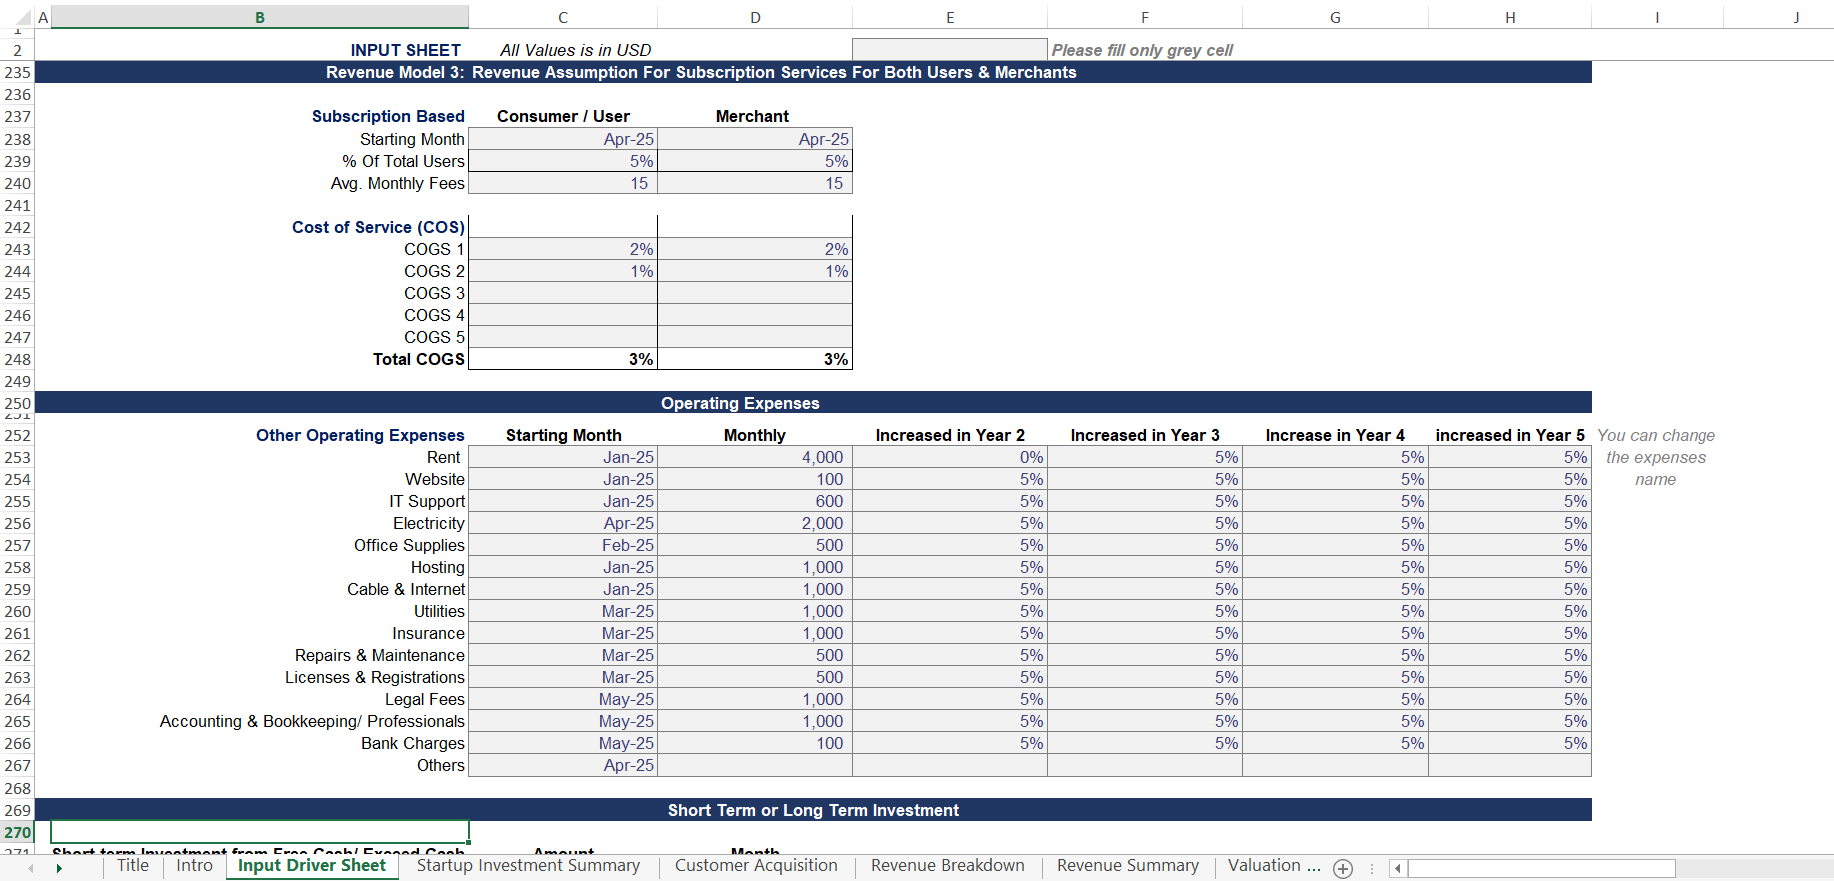Click the horizontal scrollbar left arrow
Screen dimensions: 1834x881
click(1398, 868)
